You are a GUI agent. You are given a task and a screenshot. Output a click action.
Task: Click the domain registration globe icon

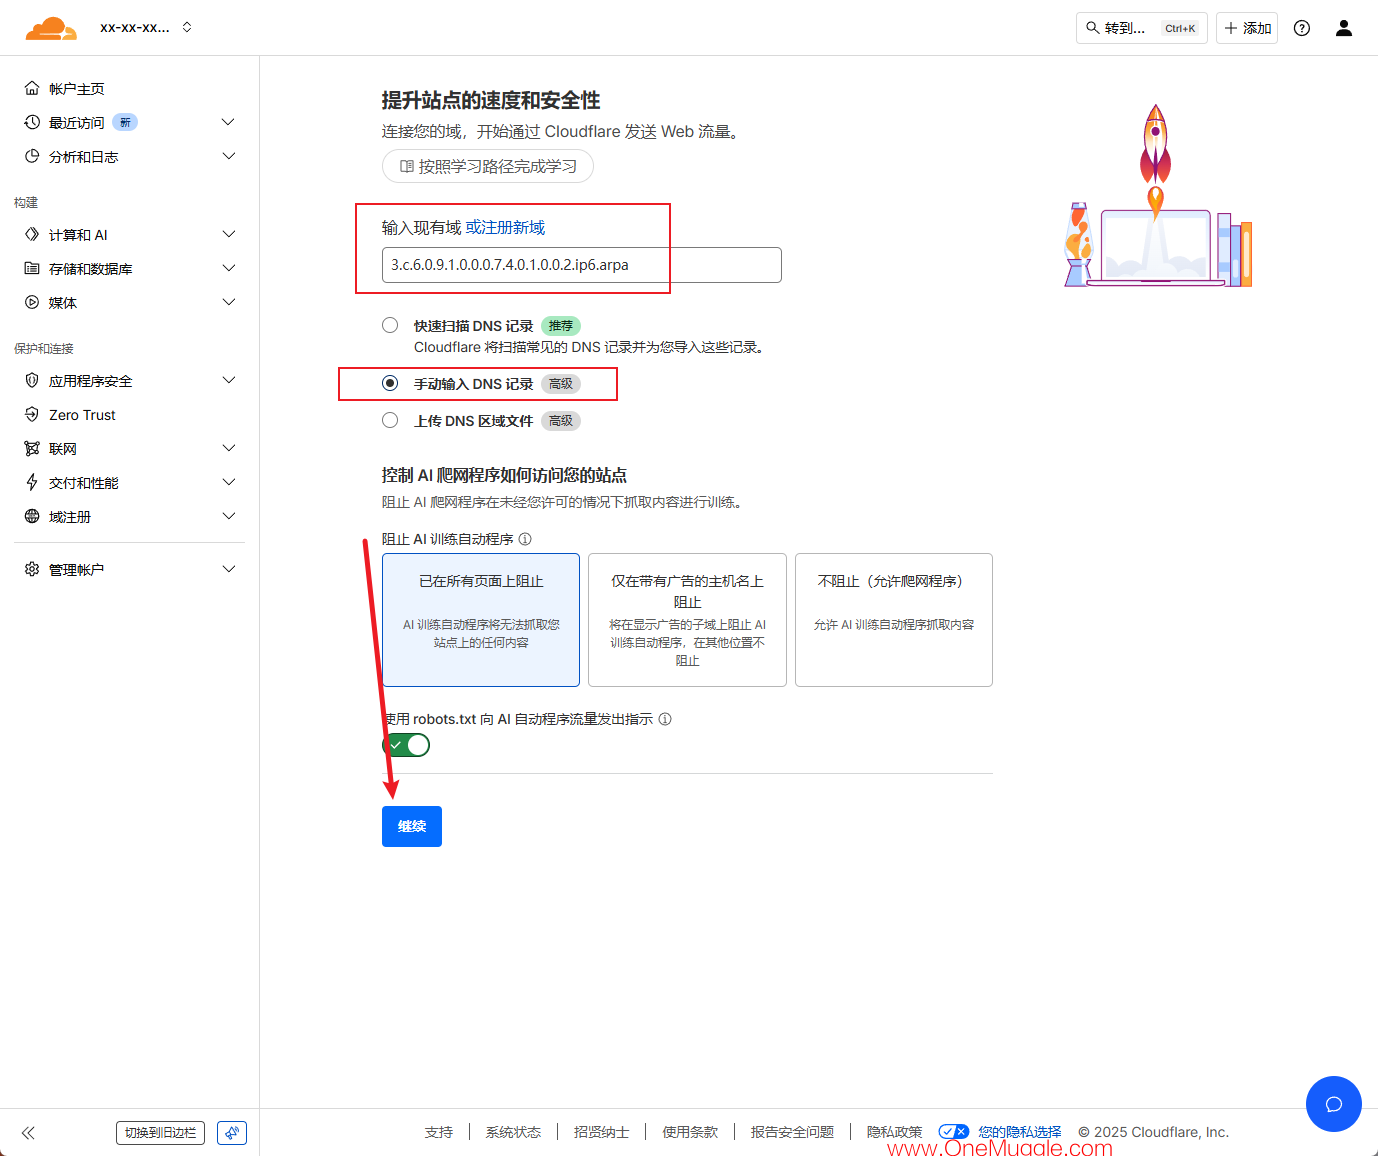(32, 516)
